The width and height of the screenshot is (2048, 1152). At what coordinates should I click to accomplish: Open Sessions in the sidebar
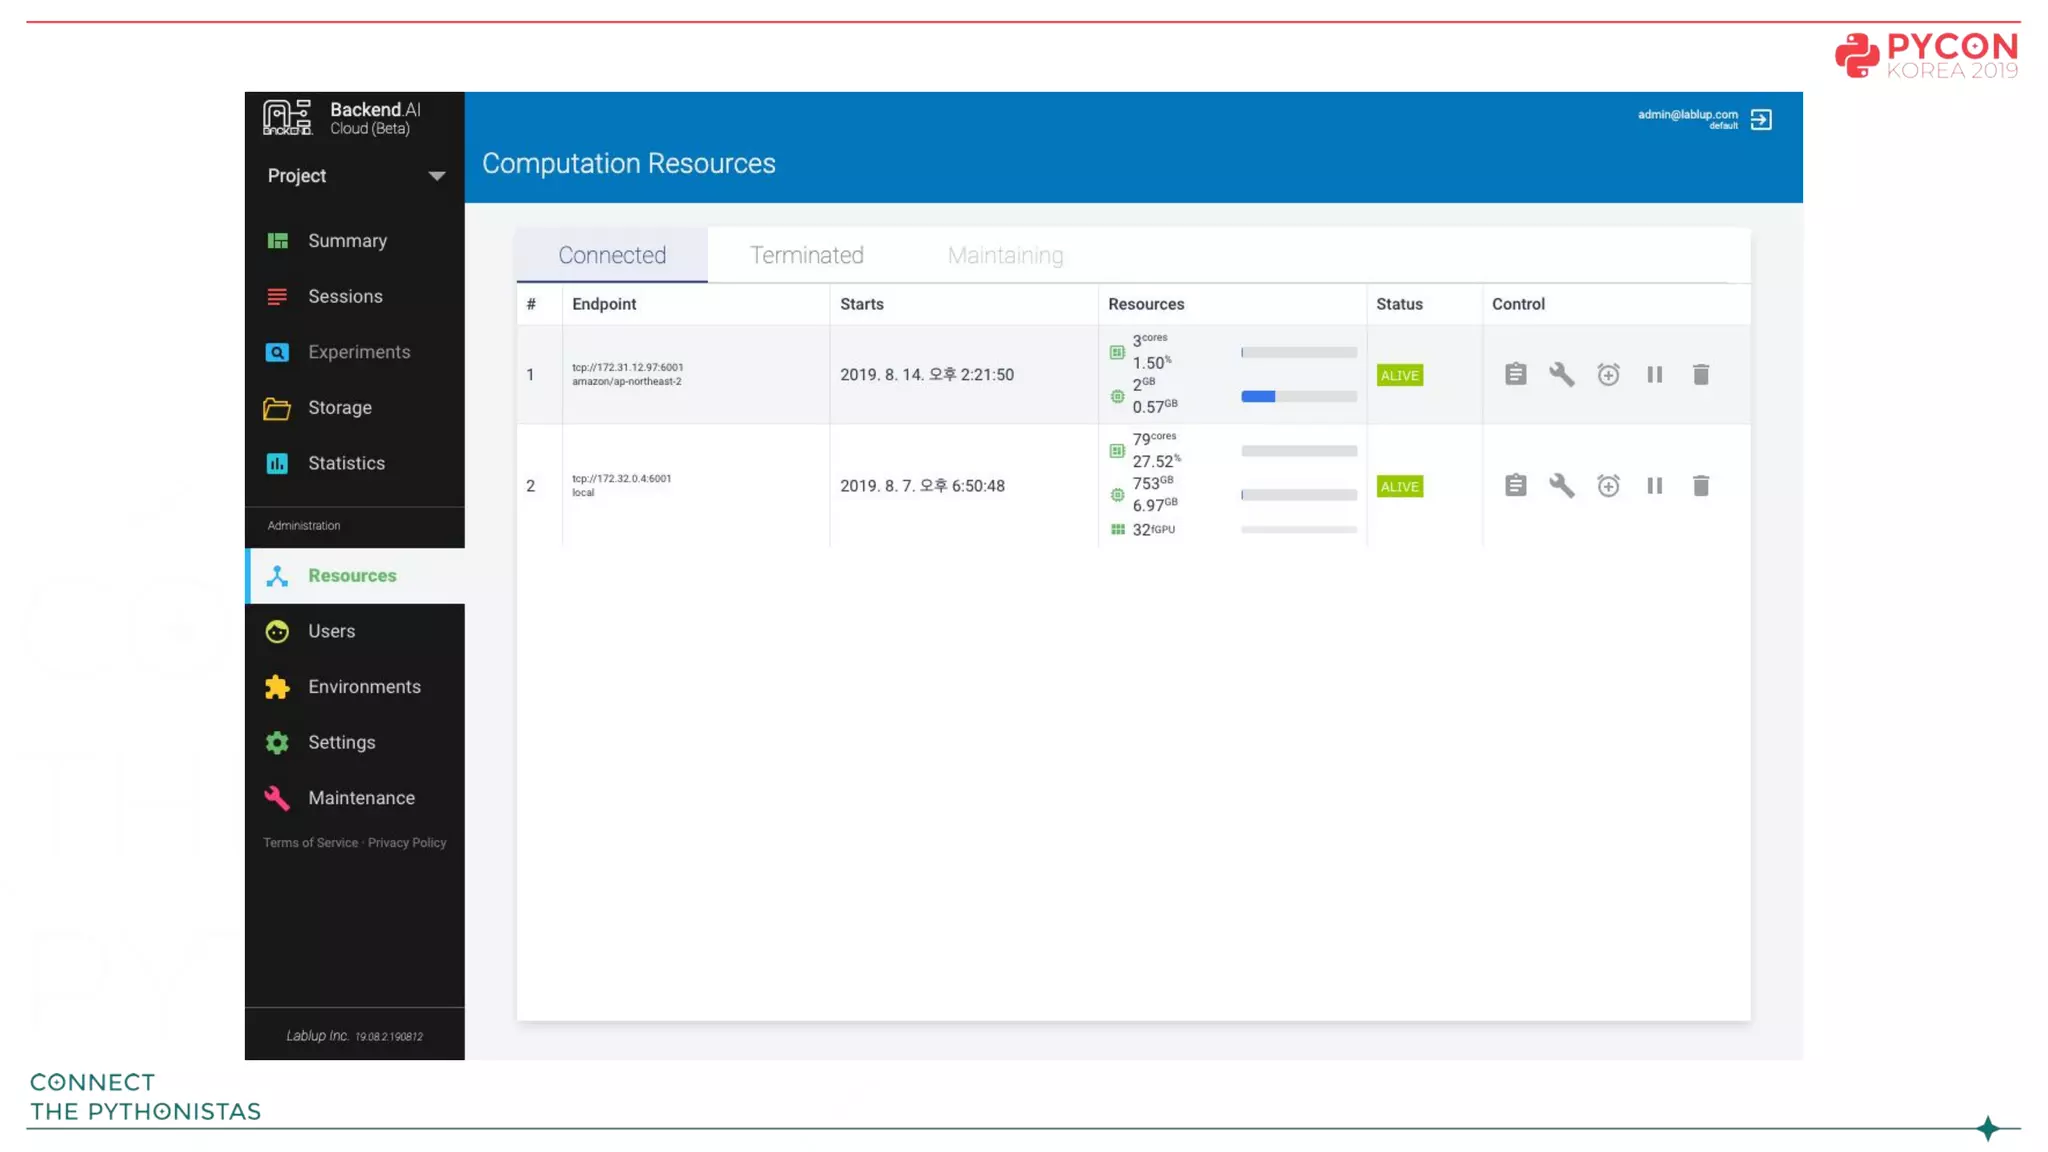(345, 297)
